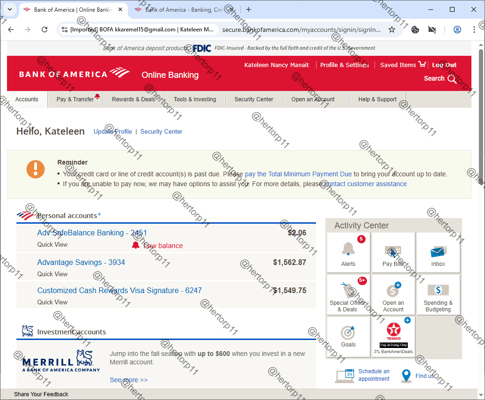Click the $2.06 checking balance
The width and height of the screenshot is (485, 400).
297,233
